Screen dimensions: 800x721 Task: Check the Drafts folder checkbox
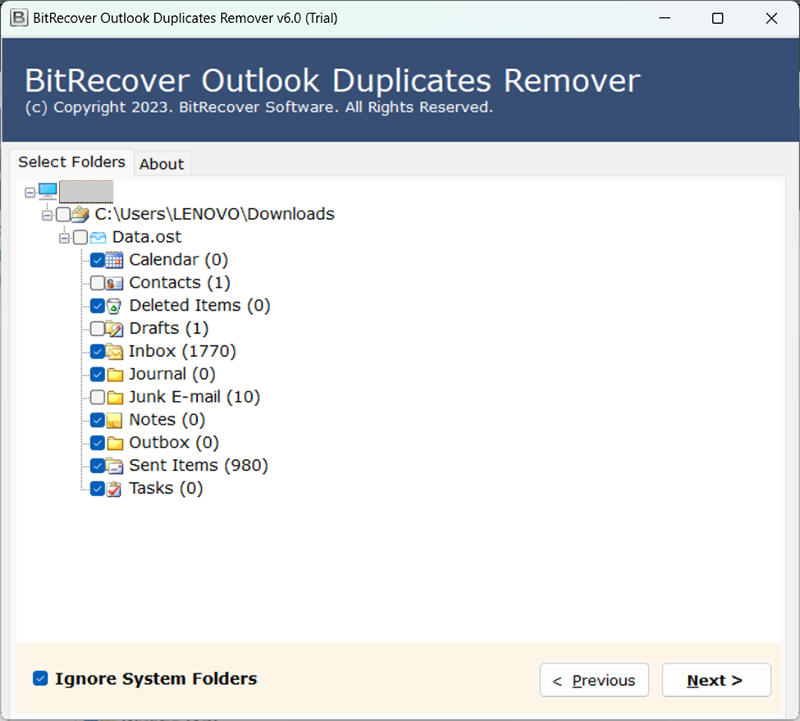click(x=97, y=329)
